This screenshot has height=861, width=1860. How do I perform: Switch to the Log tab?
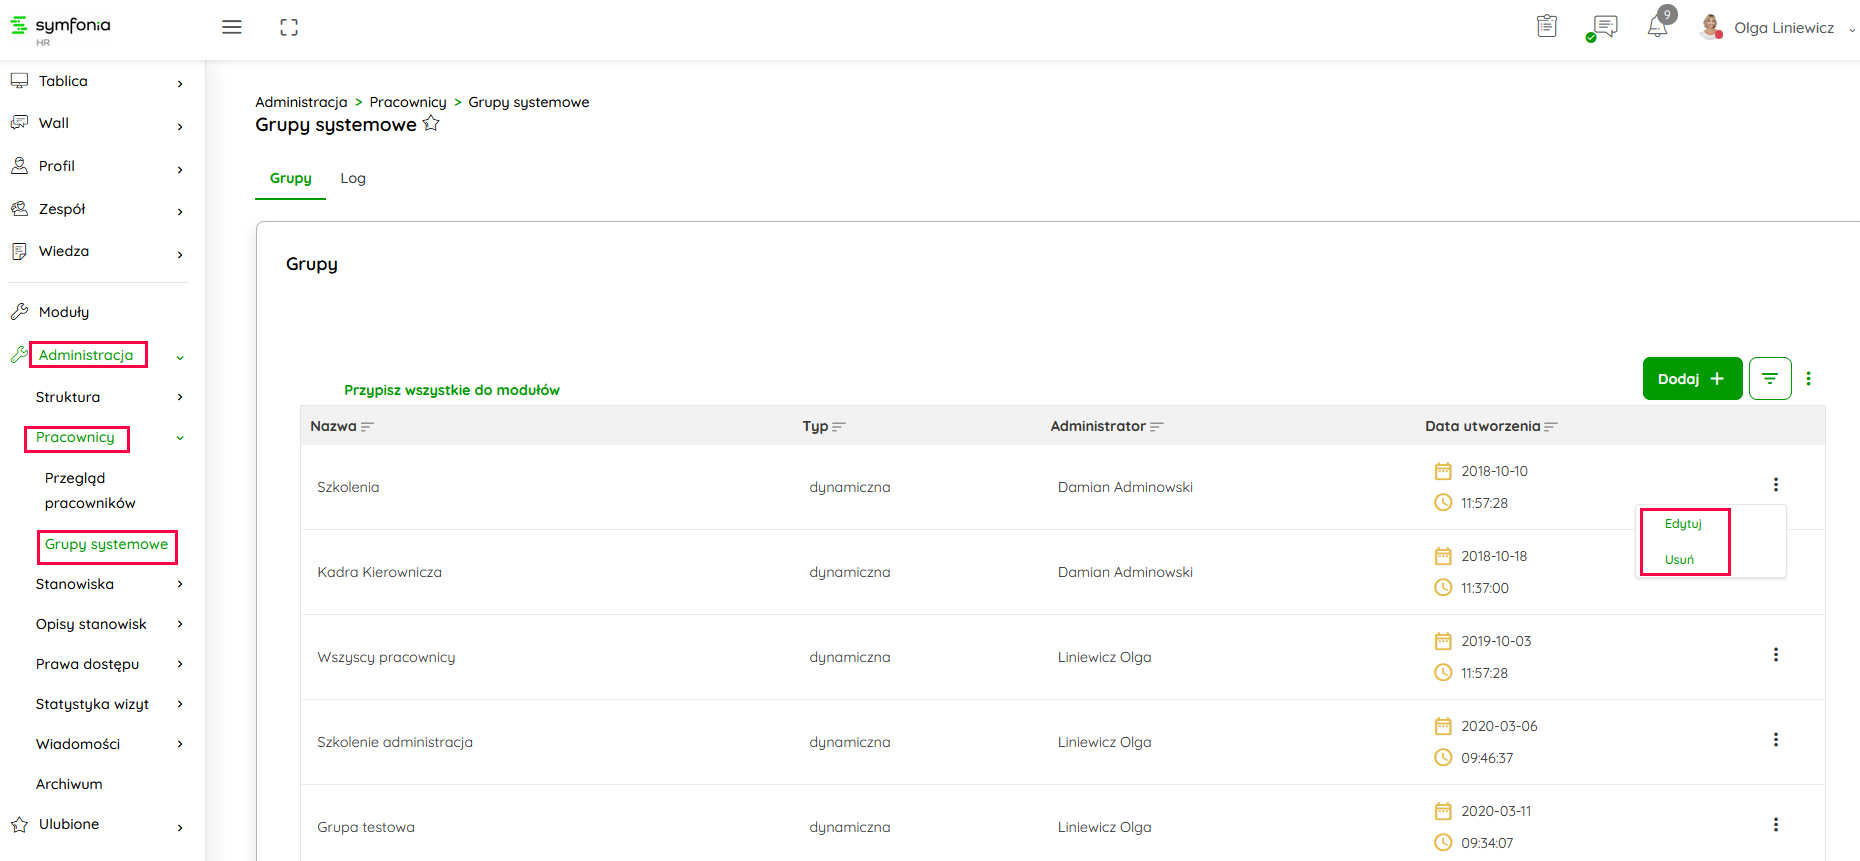pyautogui.click(x=352, y=178)
